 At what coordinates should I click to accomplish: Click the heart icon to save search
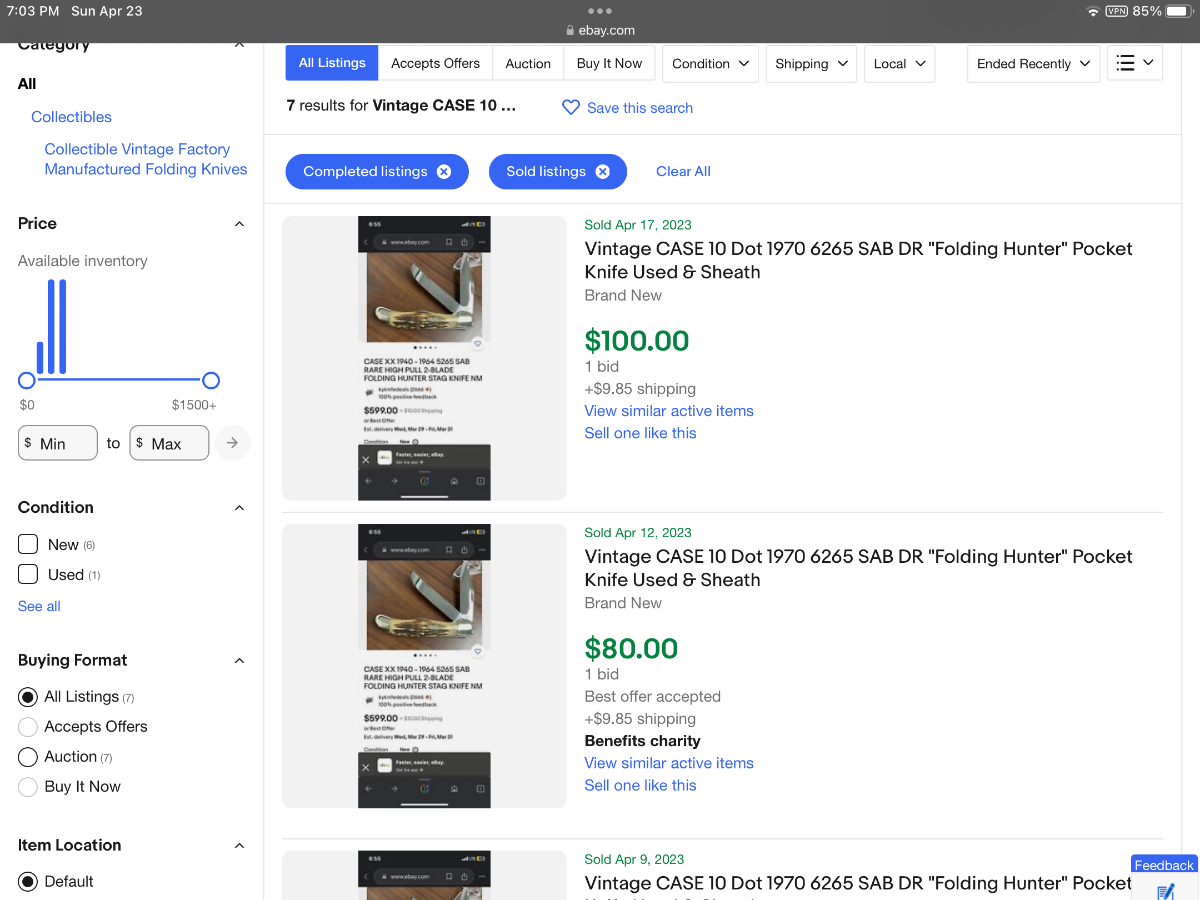pos(571,108)
